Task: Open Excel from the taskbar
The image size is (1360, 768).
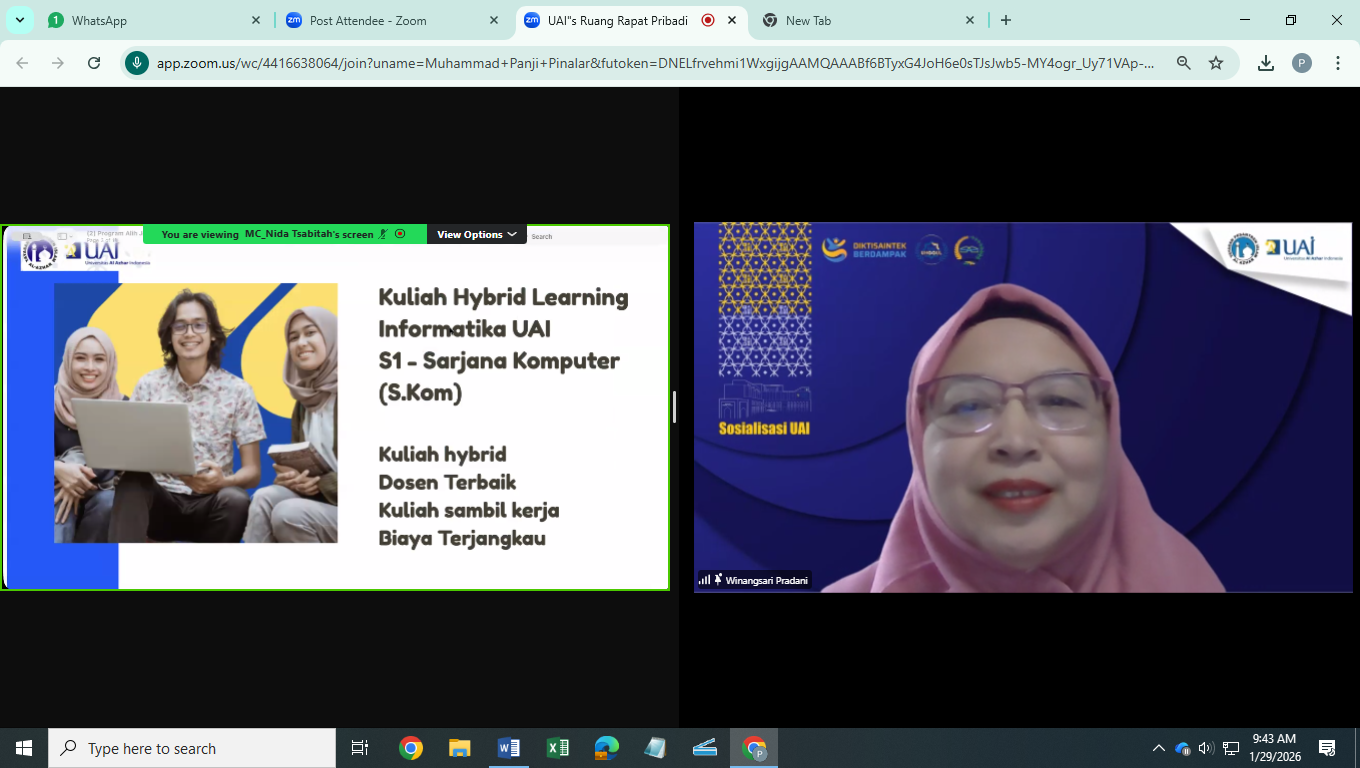Action: (557, 748)
